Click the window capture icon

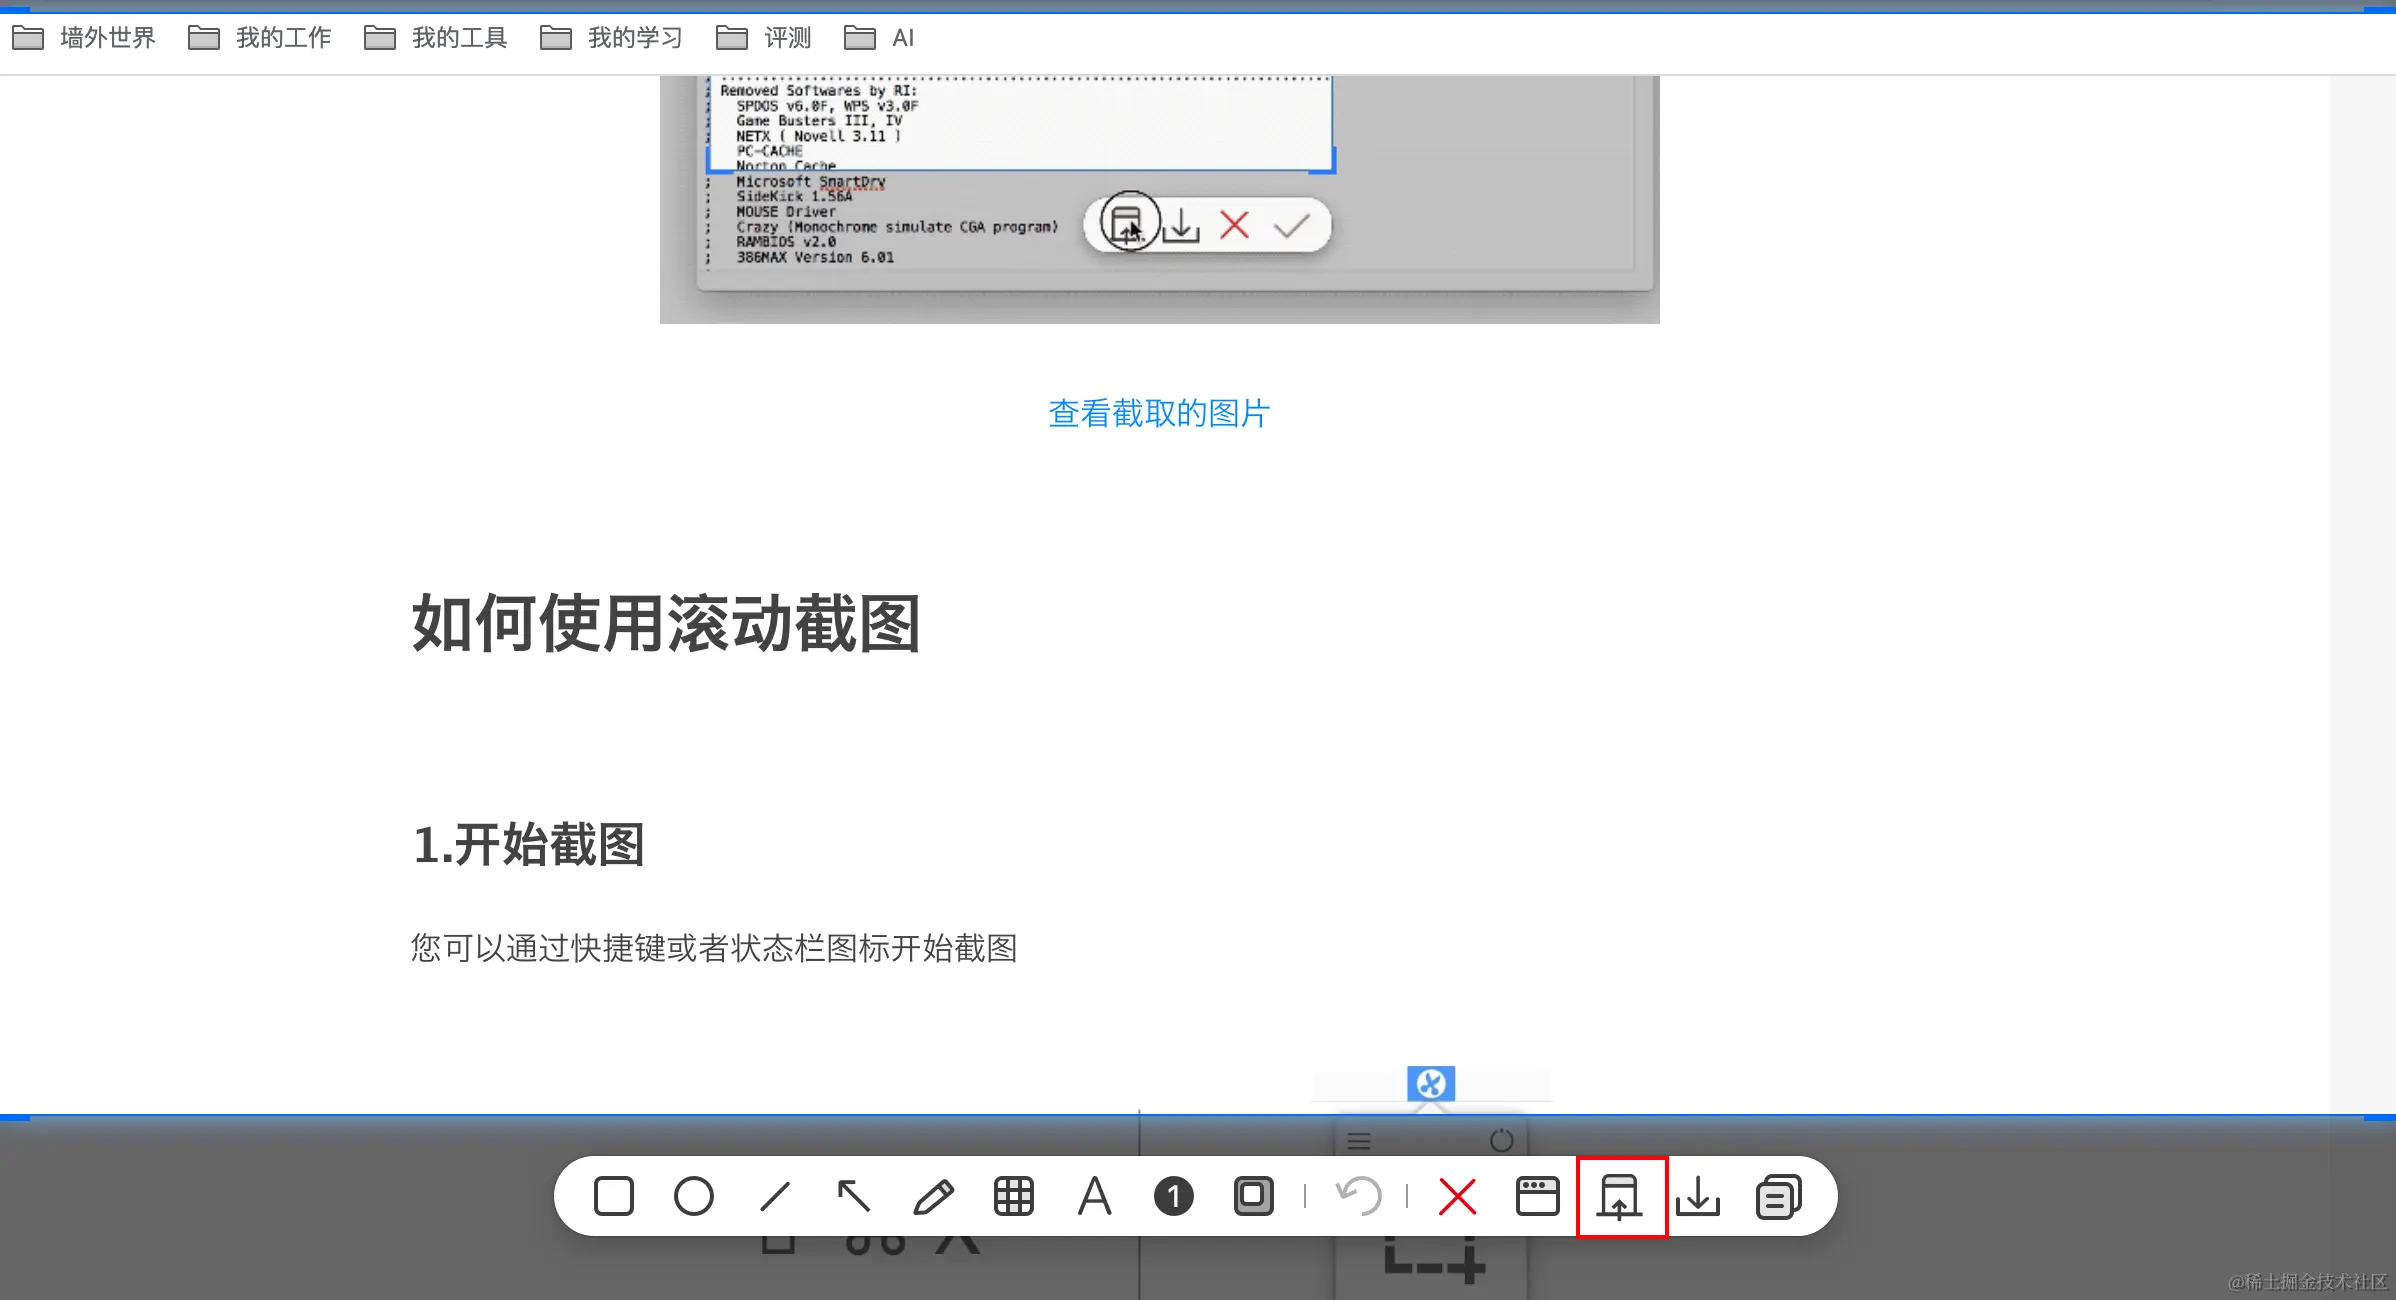tap(1537, 1196)
